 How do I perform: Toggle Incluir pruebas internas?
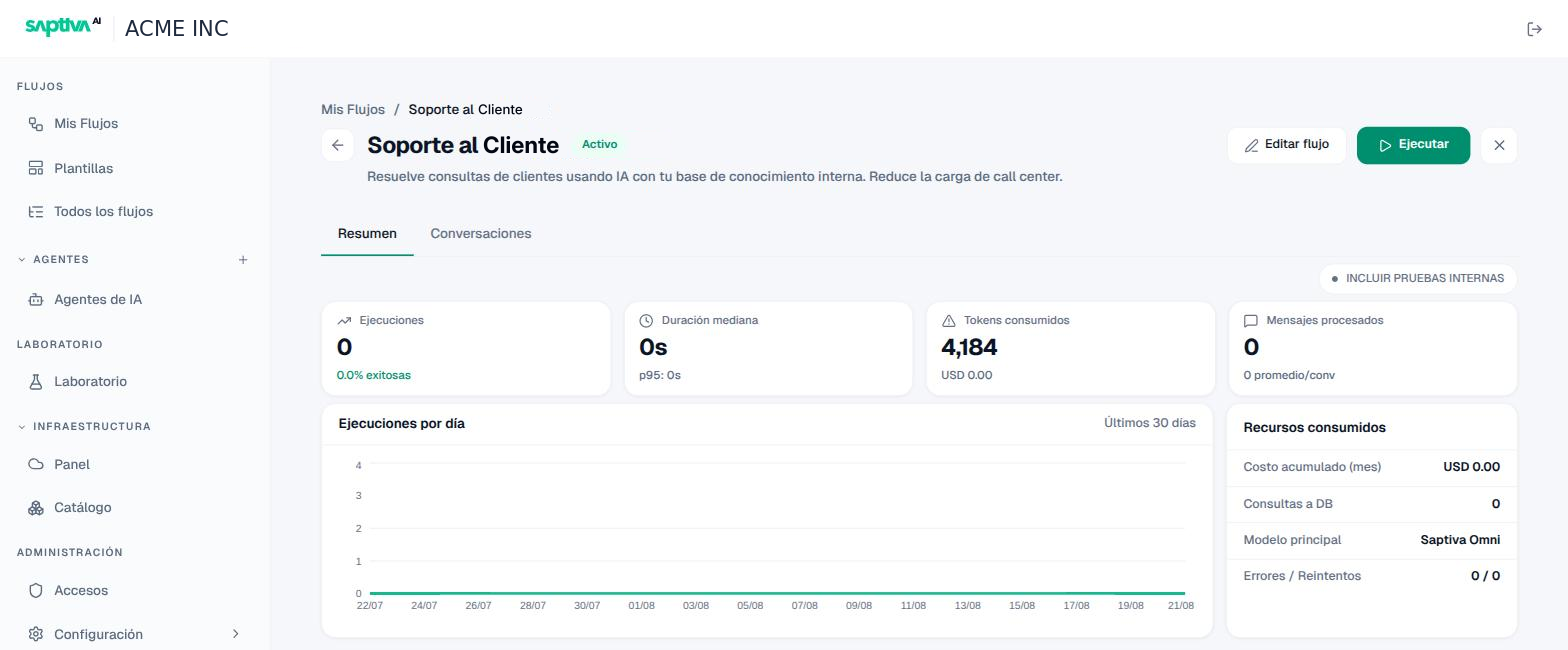point(1418,279)
